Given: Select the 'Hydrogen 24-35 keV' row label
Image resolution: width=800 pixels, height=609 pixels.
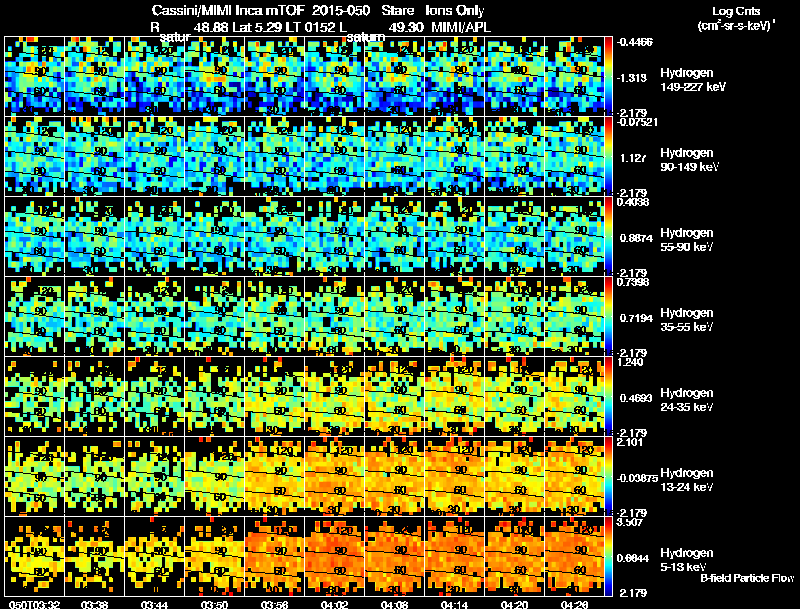Looking at the screenshot, I should click(687, 400).
